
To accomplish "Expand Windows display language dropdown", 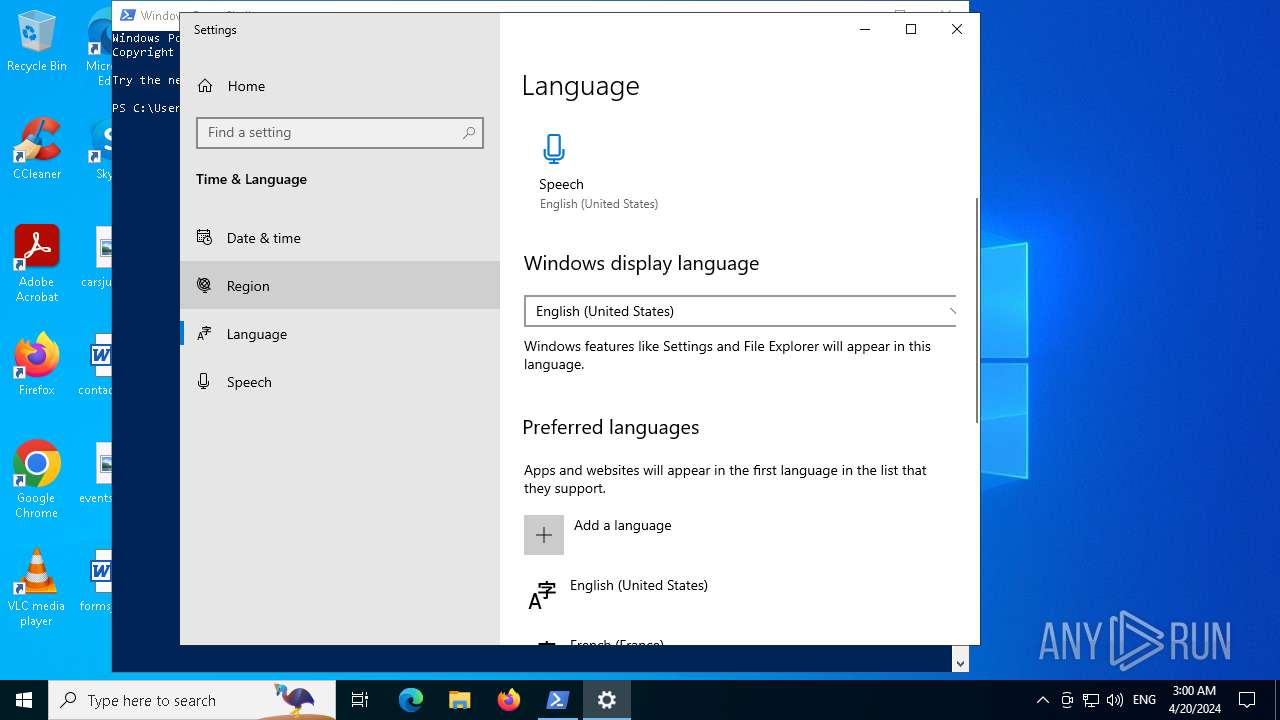I will 740,311.
